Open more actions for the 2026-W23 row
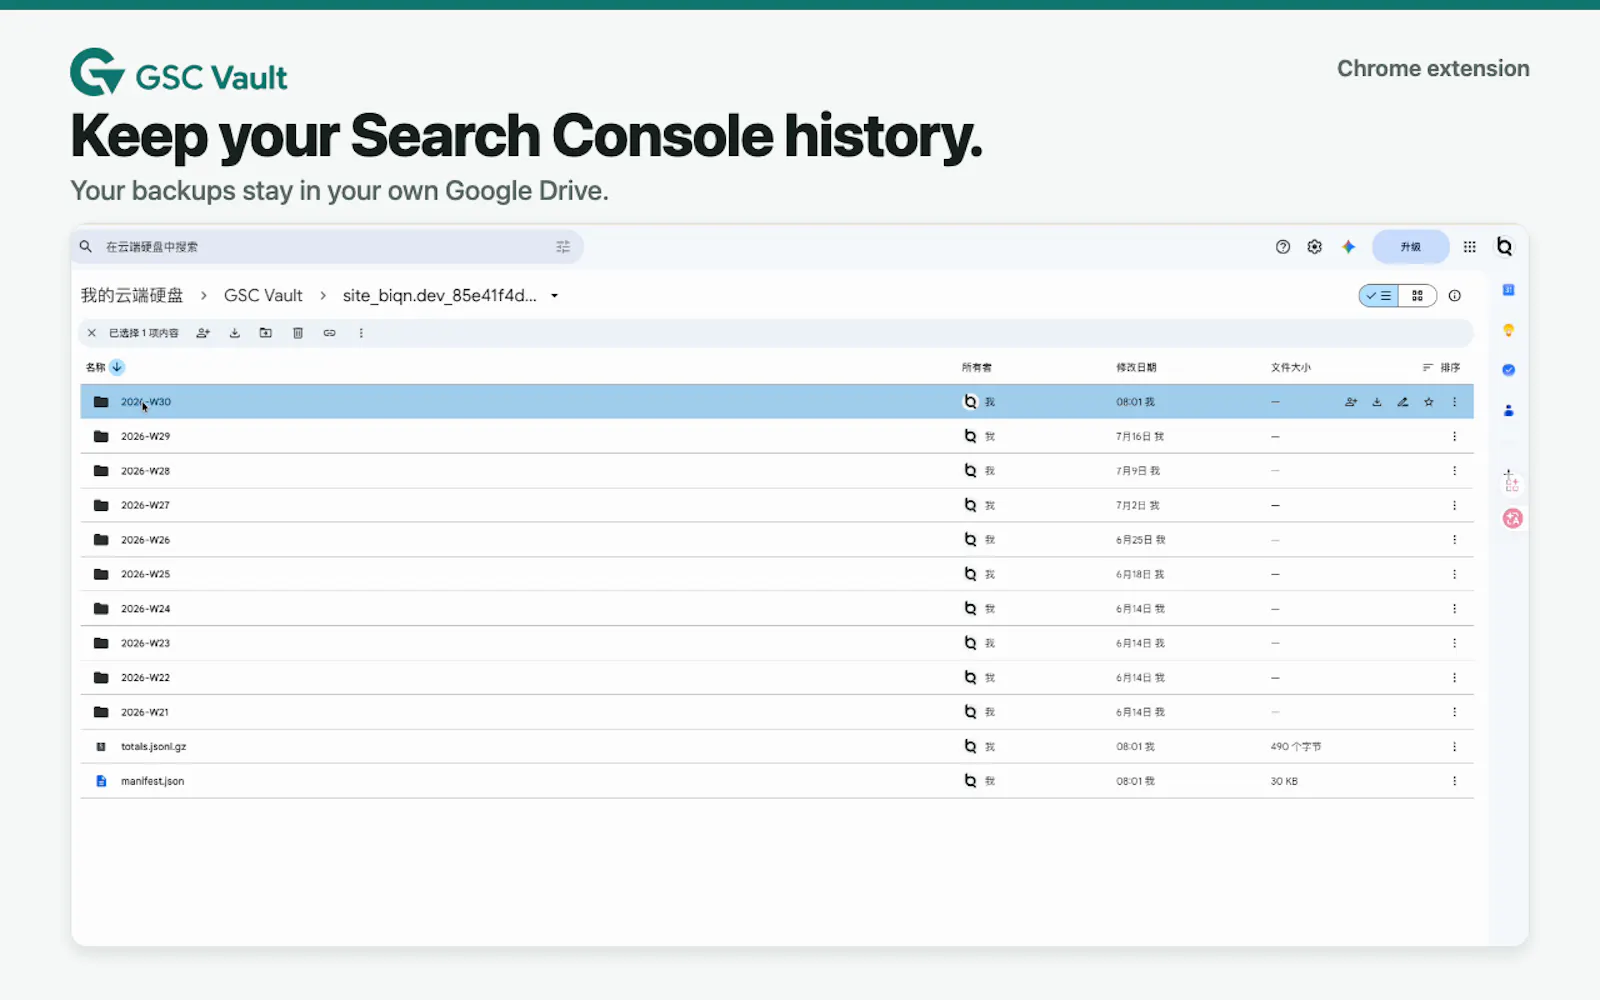The height and width of the screenshot is (1000, 1600). pyautogui.click(x=1455, y=643)
